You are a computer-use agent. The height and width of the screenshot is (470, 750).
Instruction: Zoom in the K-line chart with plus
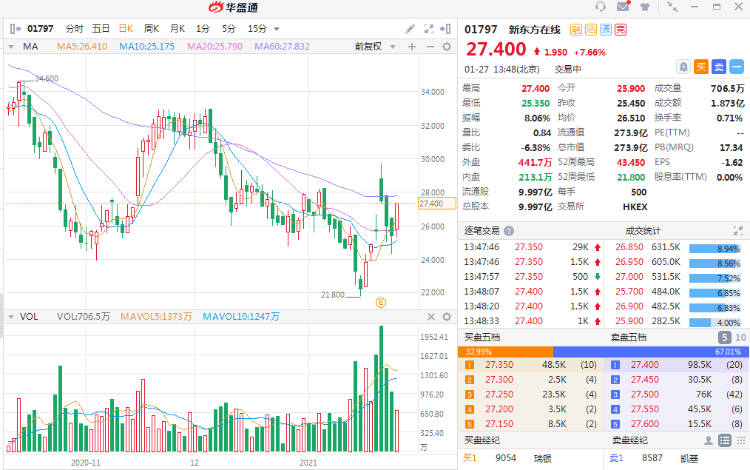[x=412, y=46]
